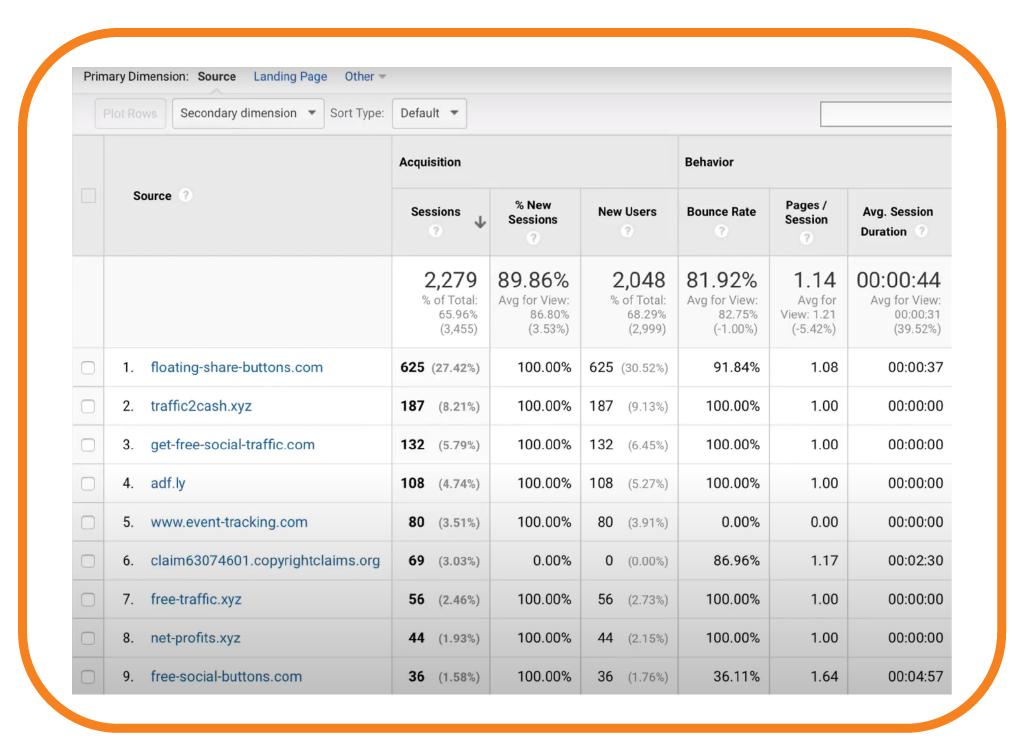Click total % new sessions 89.86%
The image size is (1022, 753).
coord(533,280)
